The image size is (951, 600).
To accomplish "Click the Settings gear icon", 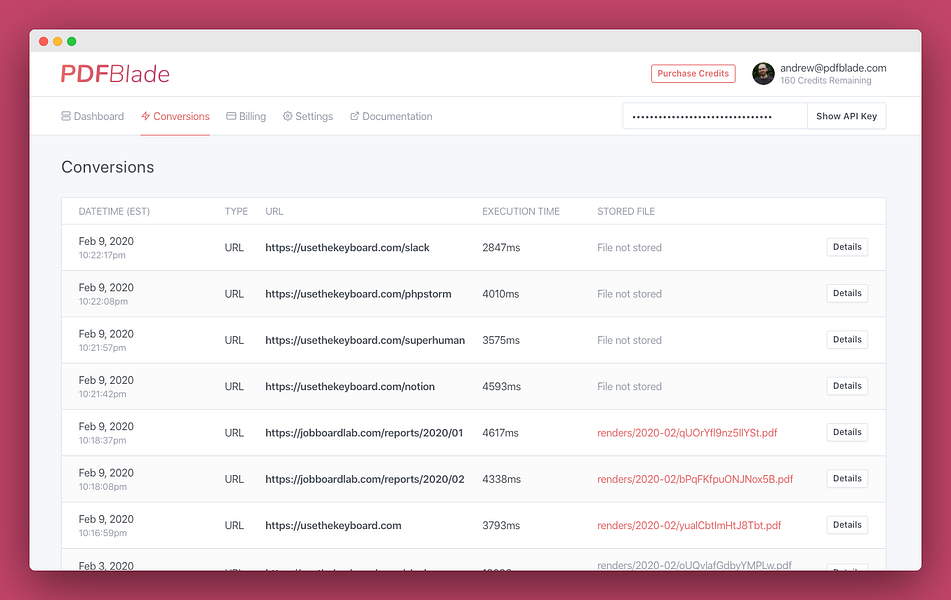I will (x=287, y=116).
